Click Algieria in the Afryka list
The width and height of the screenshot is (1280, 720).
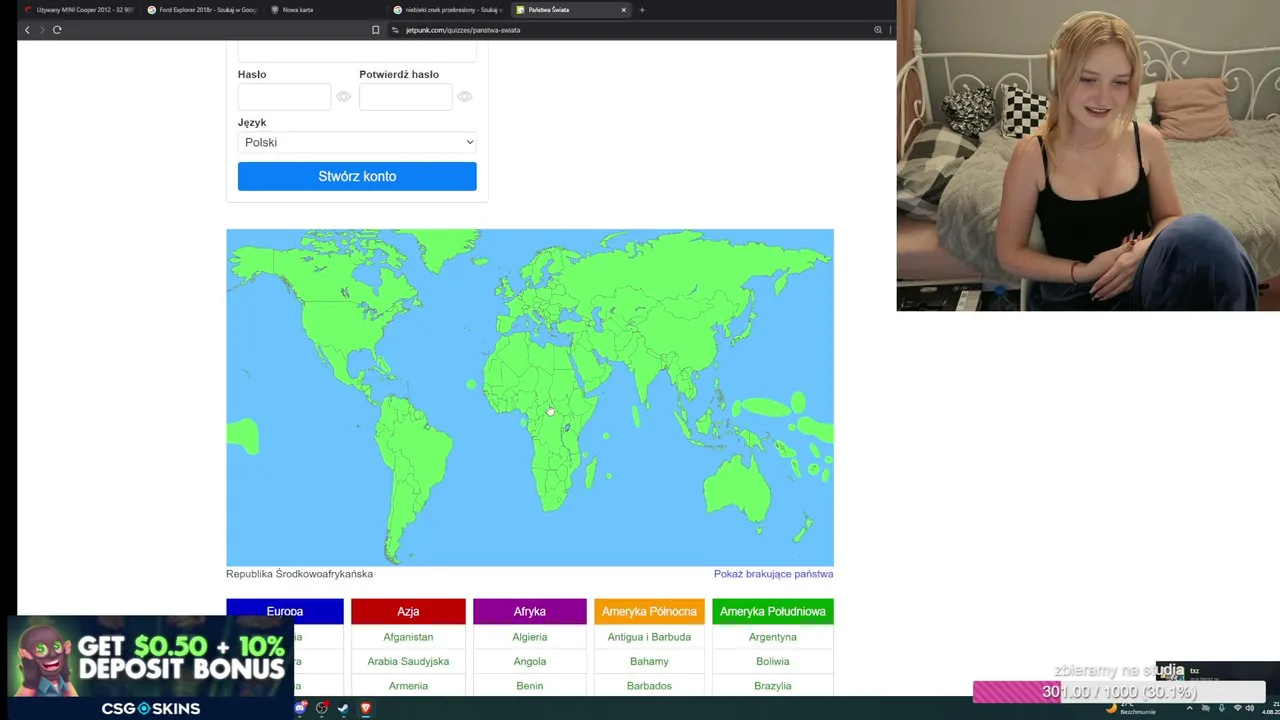pos(530,637)
